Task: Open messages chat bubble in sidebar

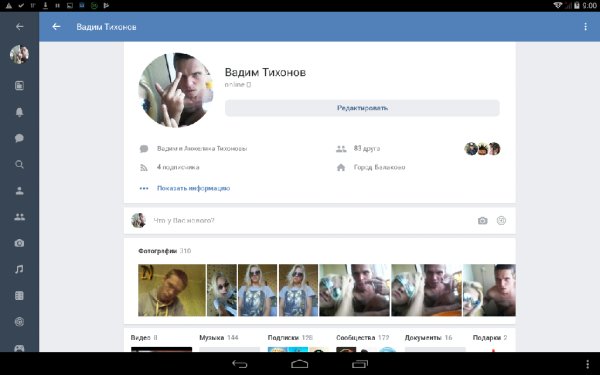Action: click(x=19, y=138)
